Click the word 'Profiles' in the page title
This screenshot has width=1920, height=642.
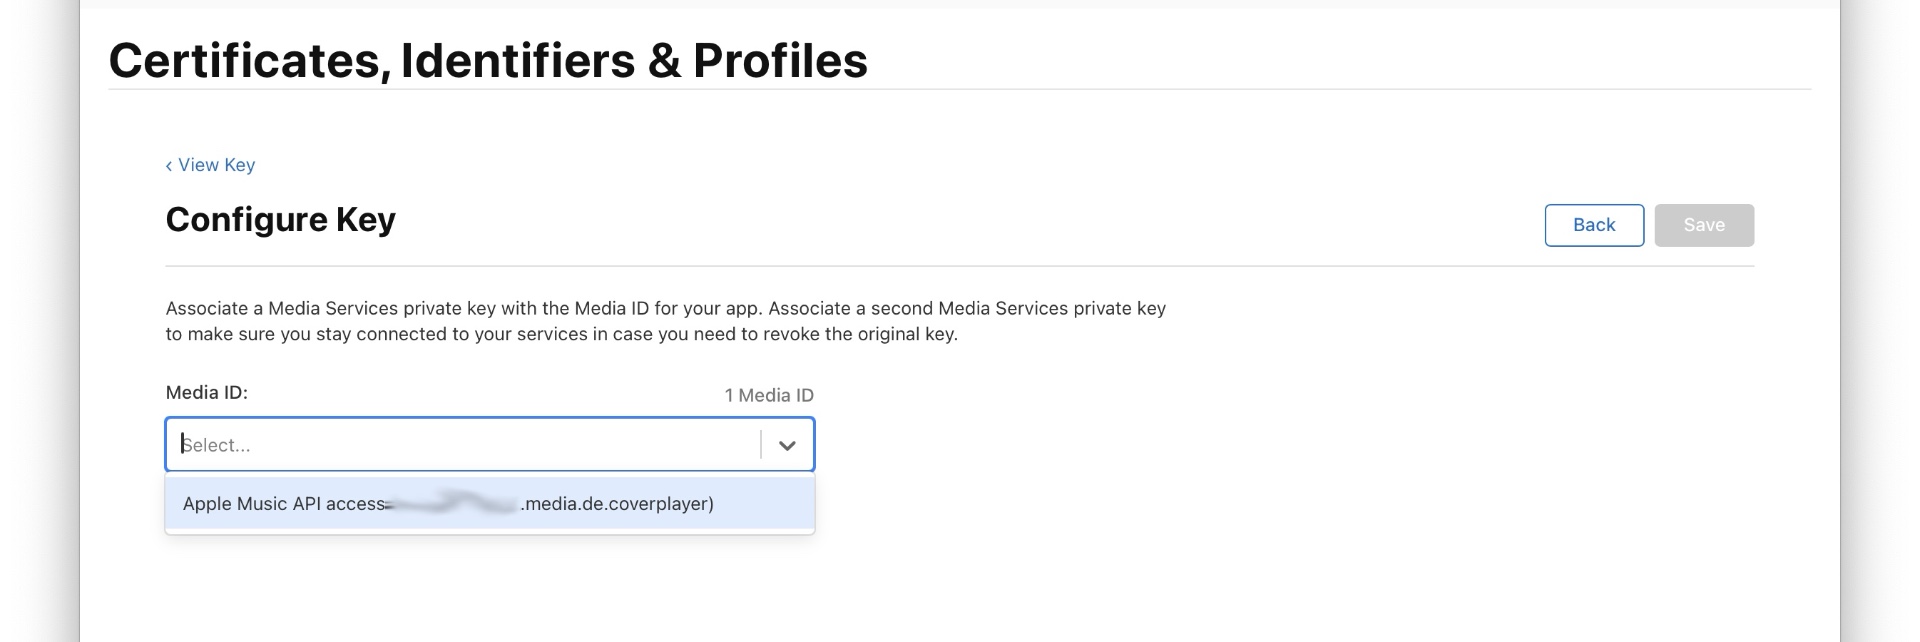coord(780,61)
